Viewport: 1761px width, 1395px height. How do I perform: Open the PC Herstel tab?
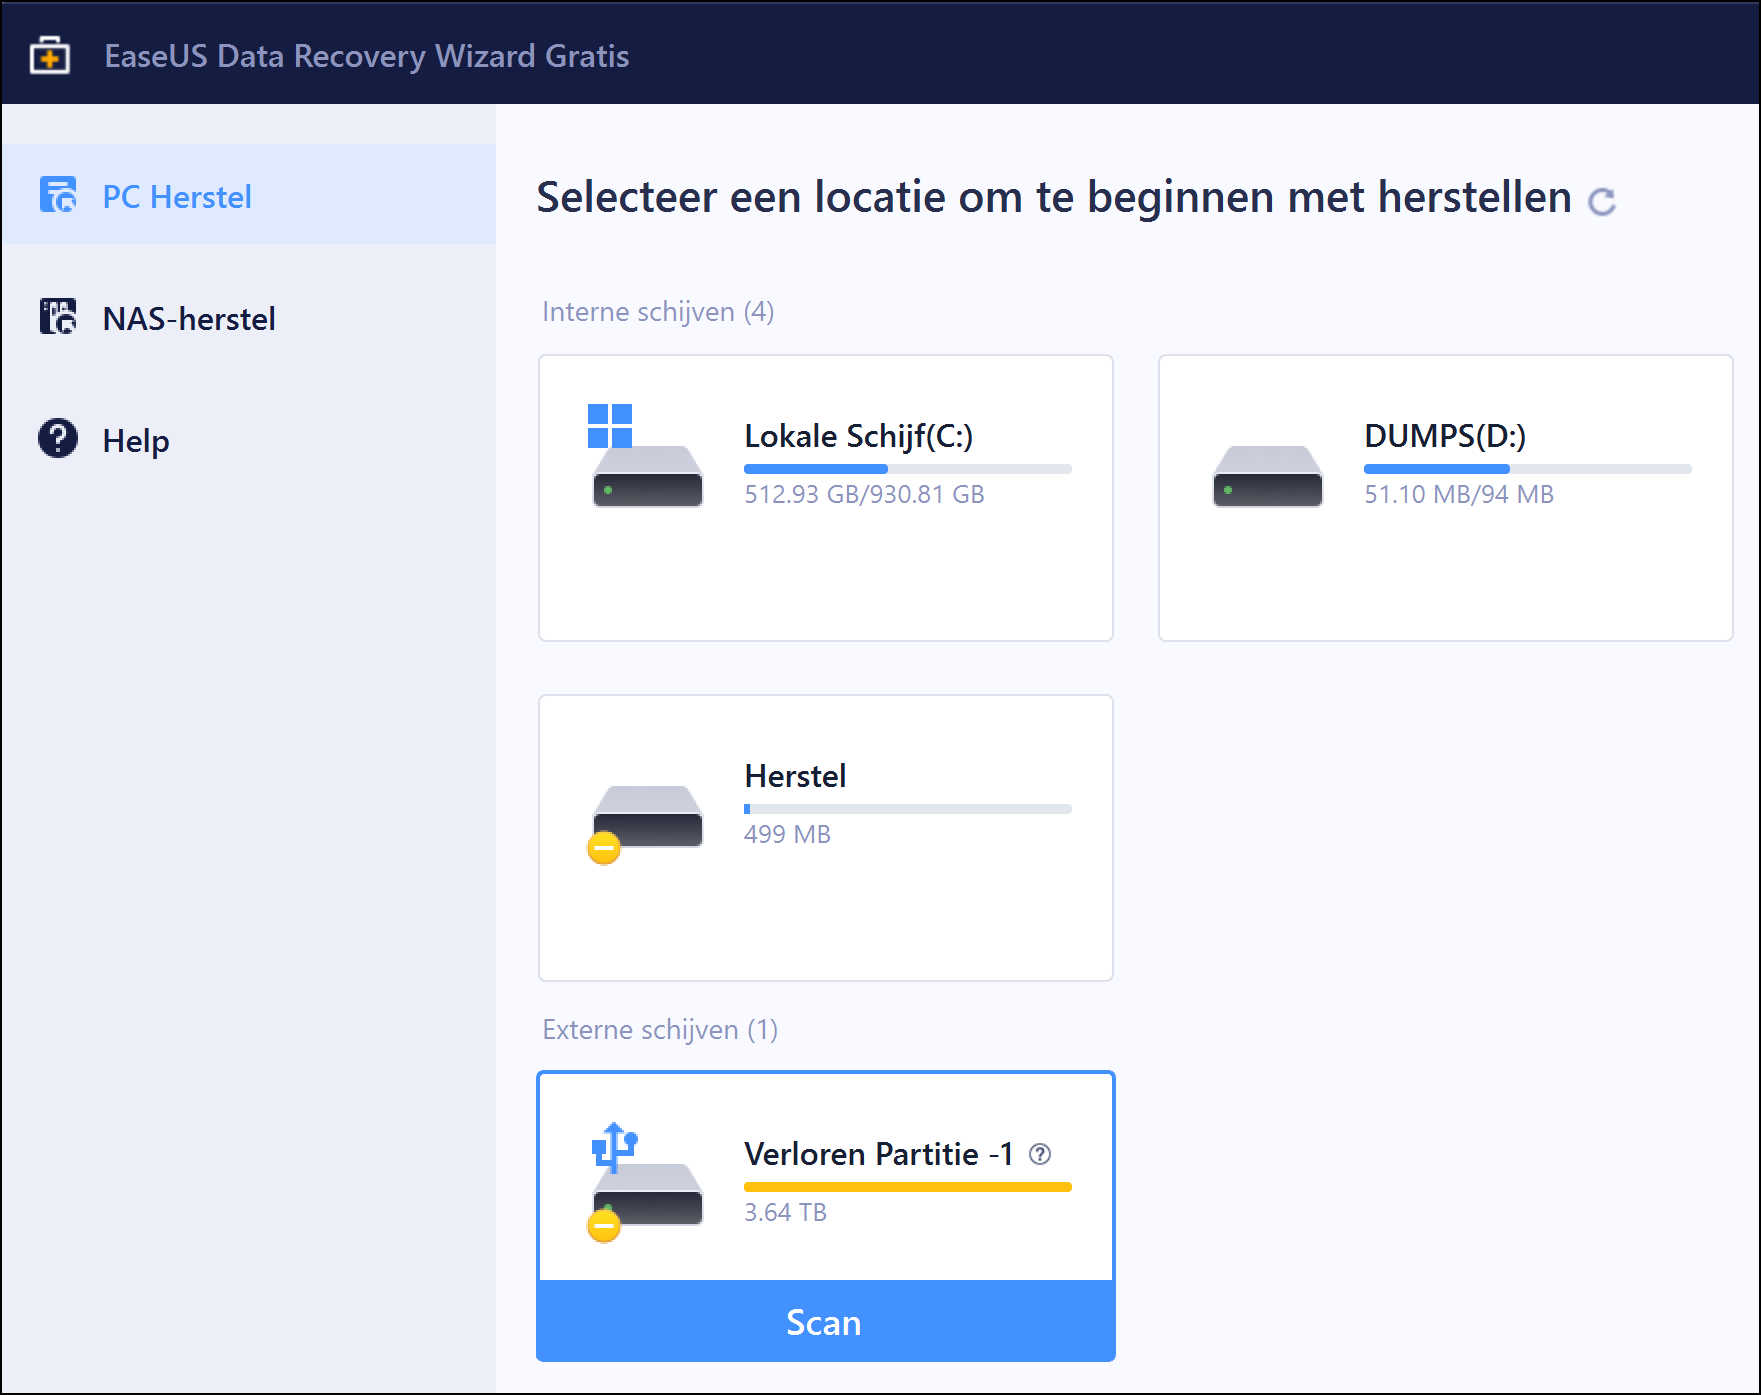tap(249, 195)
